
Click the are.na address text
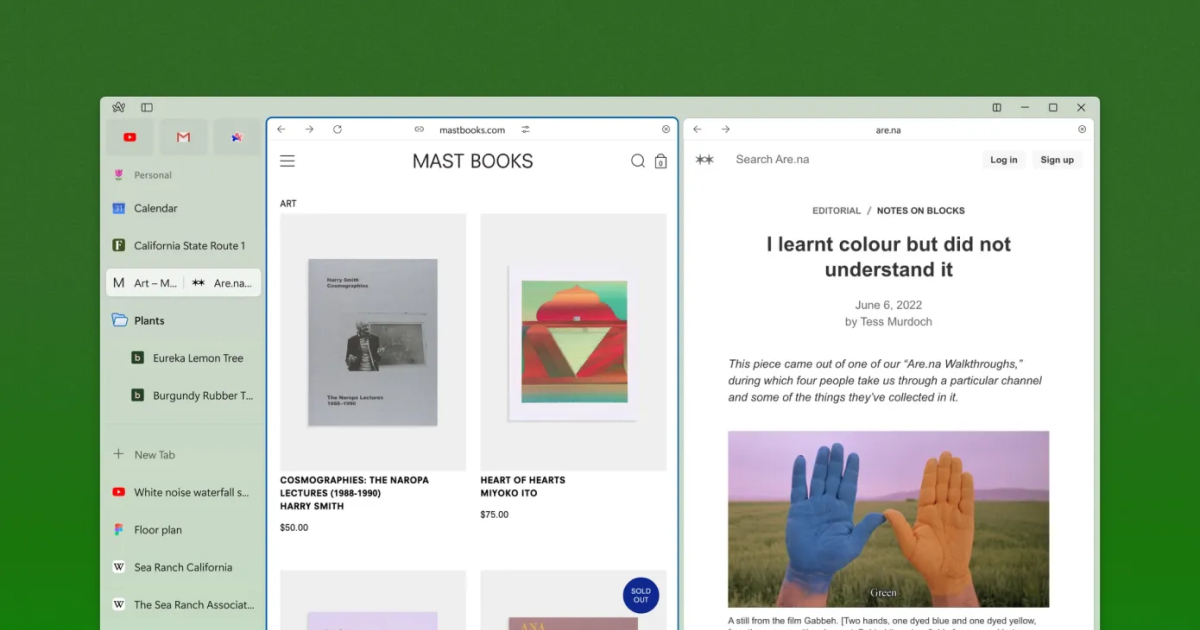[888, 130]
